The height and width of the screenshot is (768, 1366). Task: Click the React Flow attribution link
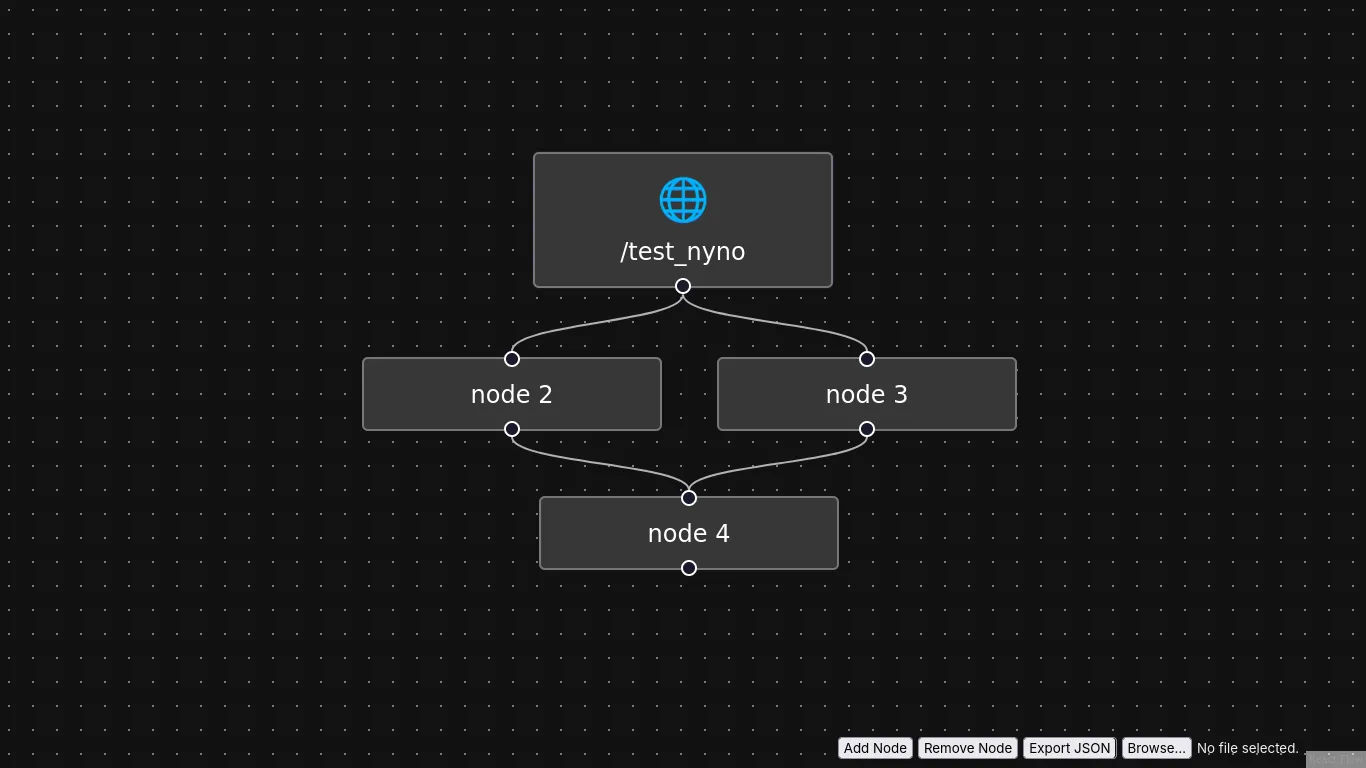[1335, 759]
